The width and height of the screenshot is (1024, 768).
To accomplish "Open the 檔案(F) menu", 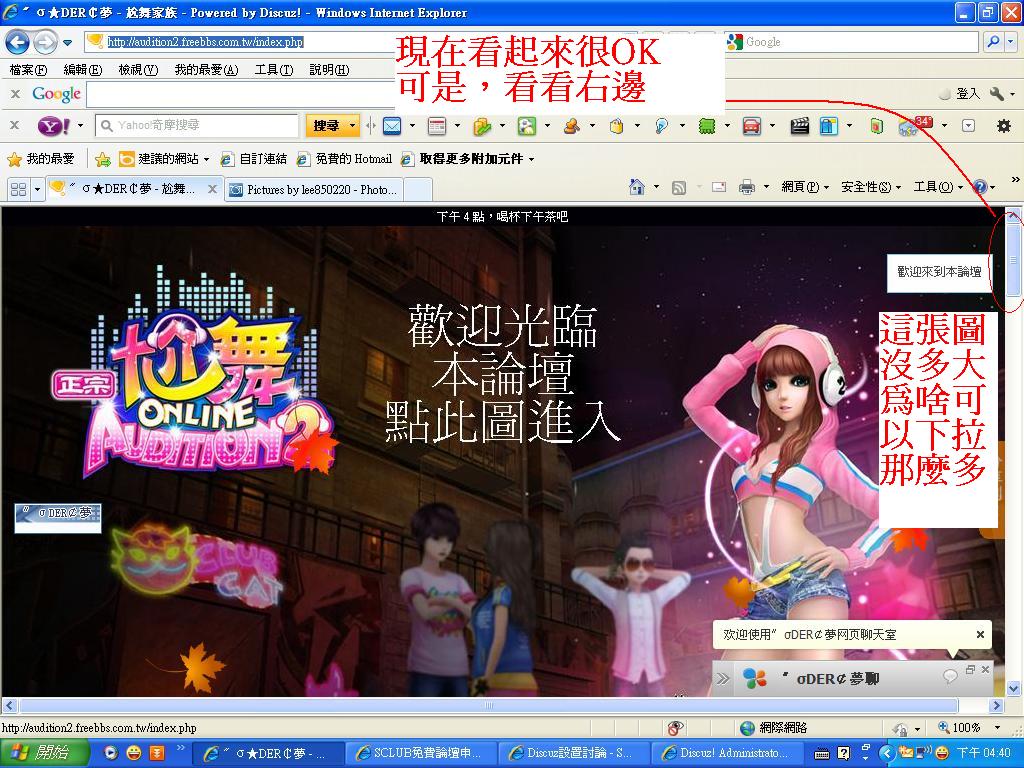I will tap(28, 69).
